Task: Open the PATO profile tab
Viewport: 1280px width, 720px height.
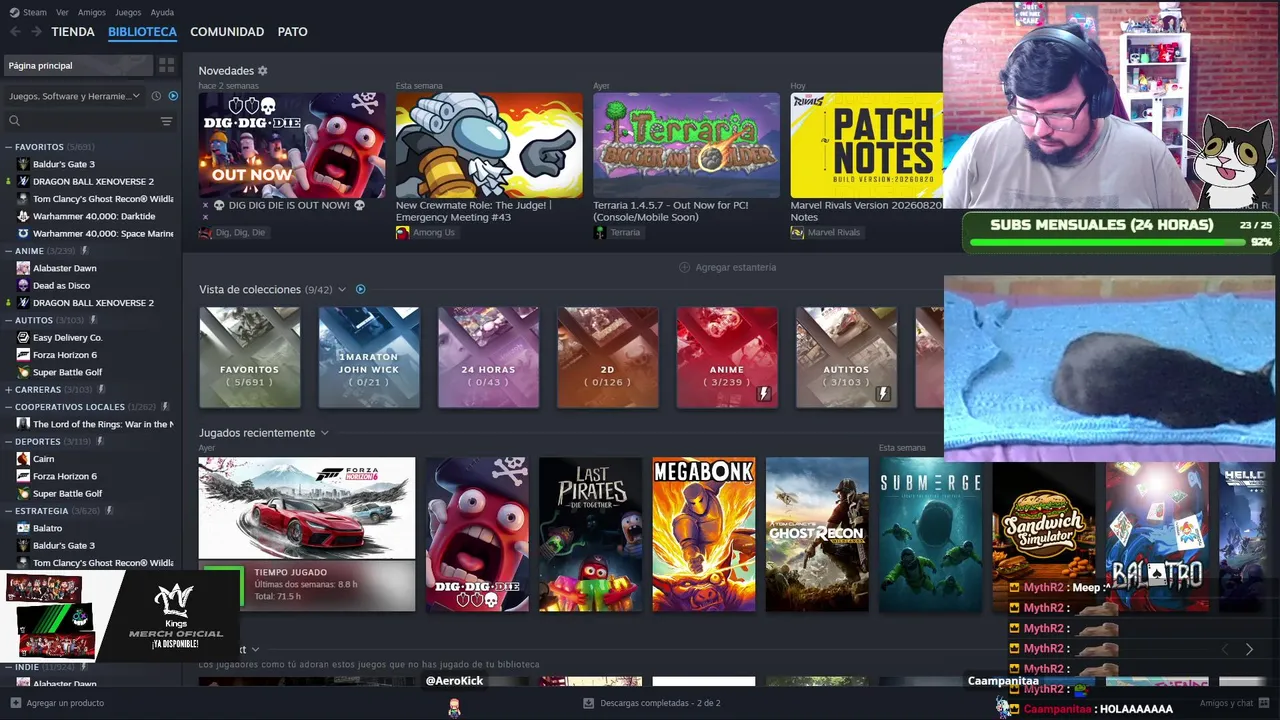Action: [x=292, y=32]
